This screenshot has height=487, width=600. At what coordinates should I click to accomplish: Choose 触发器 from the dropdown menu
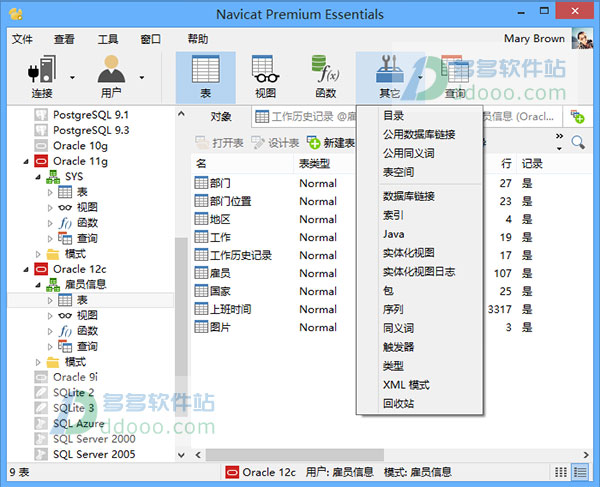pos(398,347)
